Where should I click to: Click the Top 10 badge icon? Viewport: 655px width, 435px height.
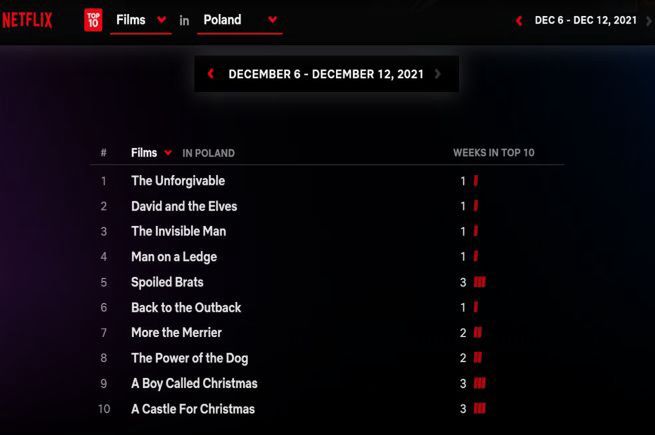pyautogui.click(x=93, y=20)
